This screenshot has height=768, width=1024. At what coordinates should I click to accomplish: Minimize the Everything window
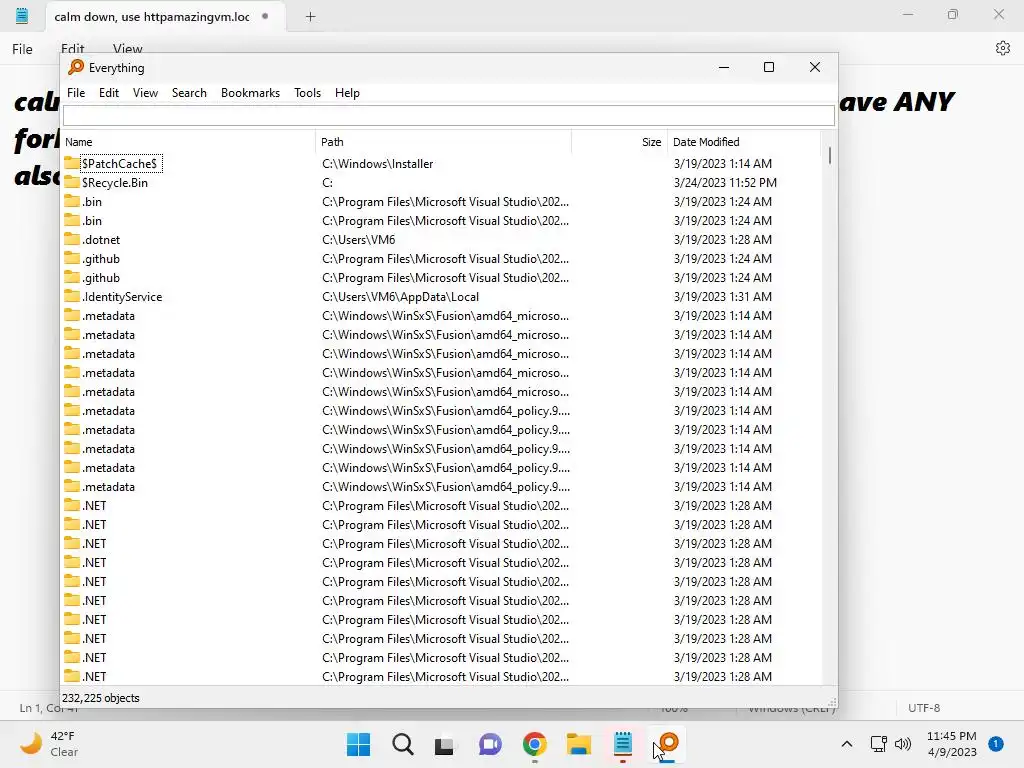coord(724,67)
